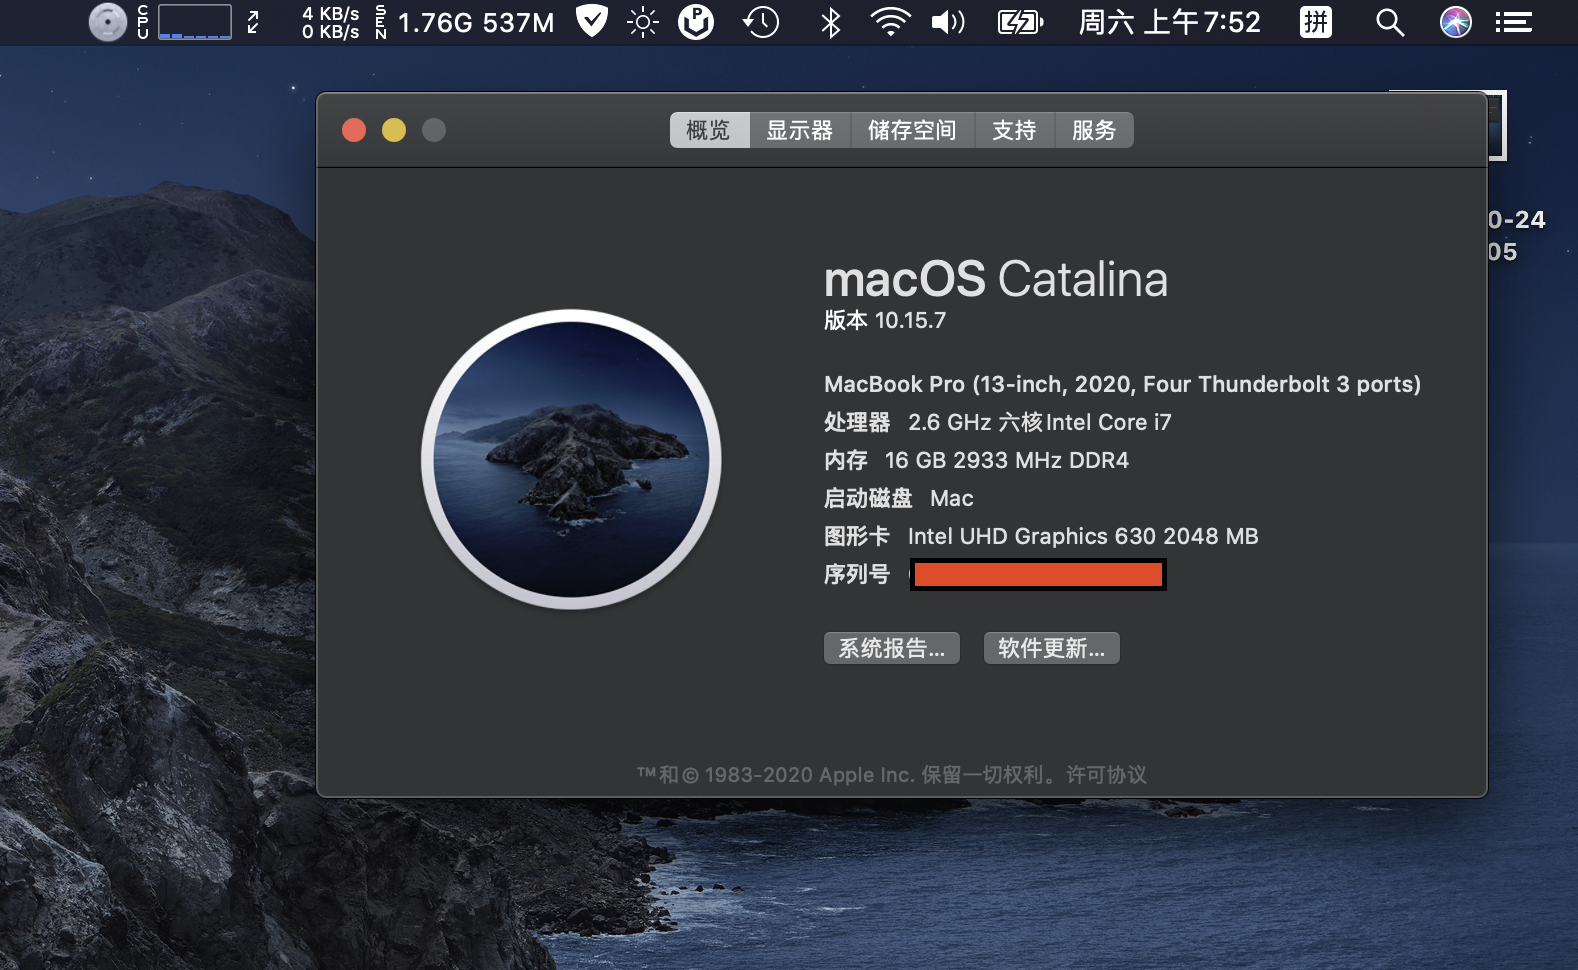The width and height of the screenshot is (1578, 970).
Task: Click the 16 GB 2933 MHz DDR4 text
Action: pyautogui.click(x=1007, y=460)
